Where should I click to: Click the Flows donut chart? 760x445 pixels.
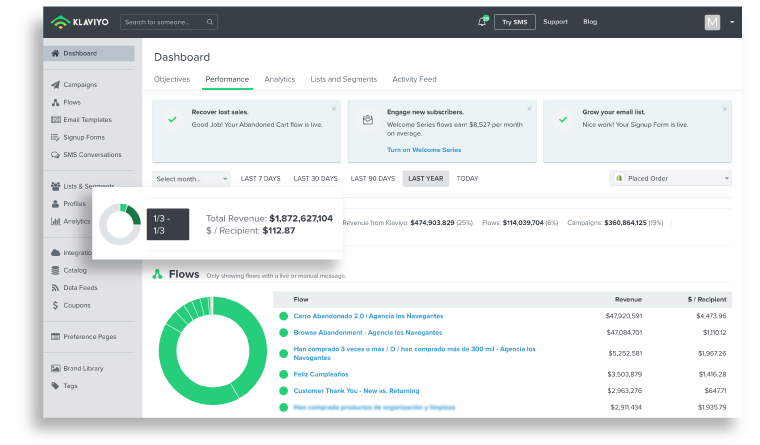pyautogui.click(x=213, y=350)
